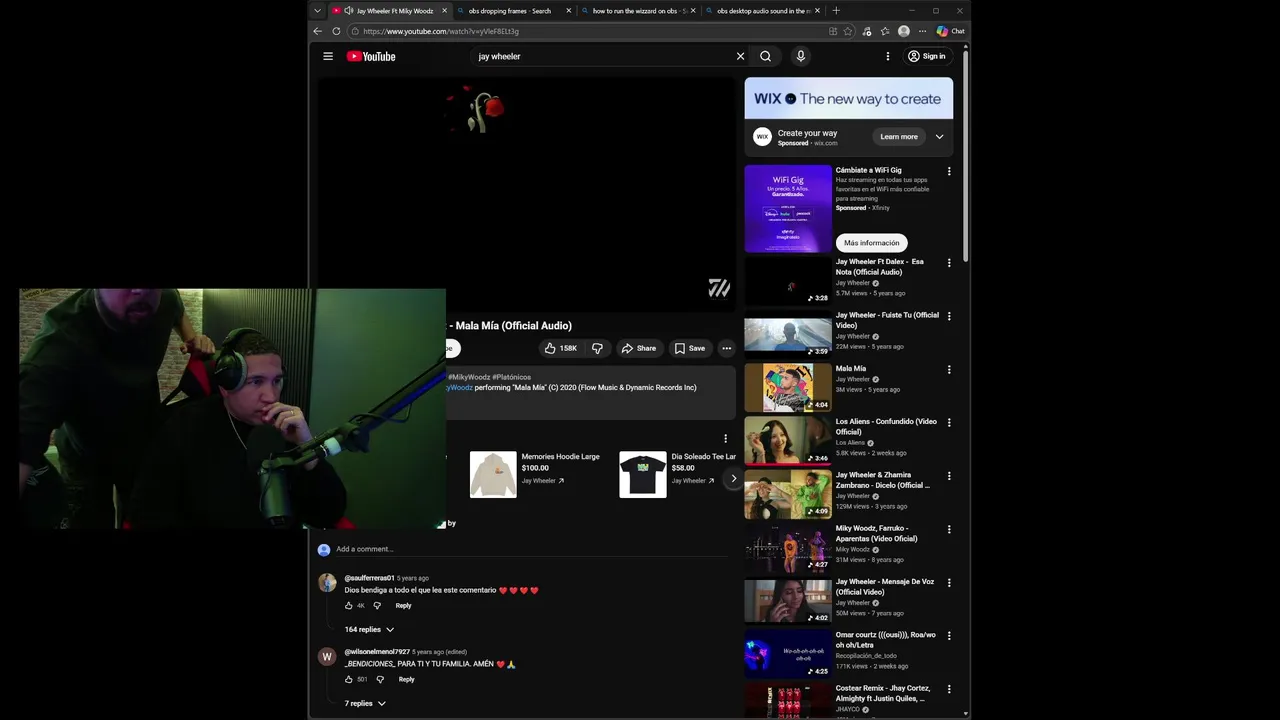The height and width of the screenshot is (720, 1280).
Task: Like @wilsonelmenol7927's comment
Action: tap(349, 679)
